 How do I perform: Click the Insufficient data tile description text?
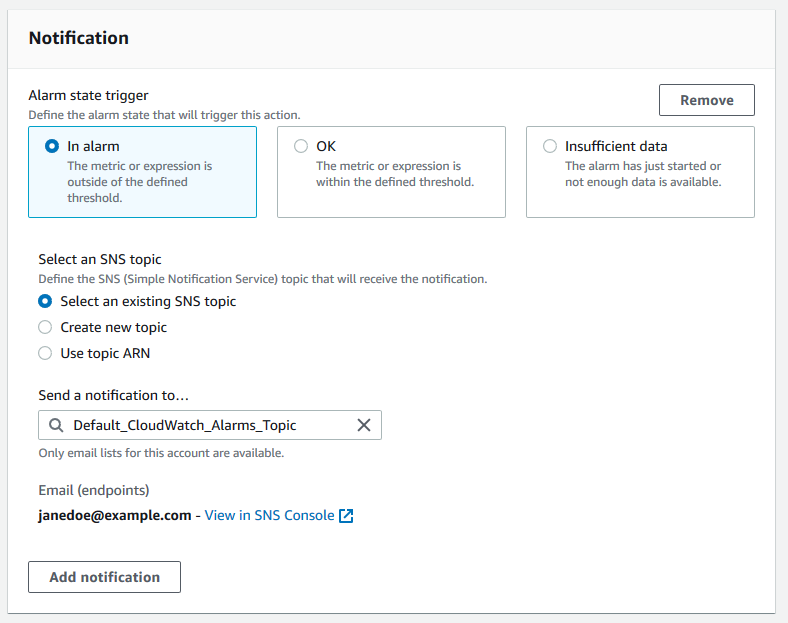642,174
